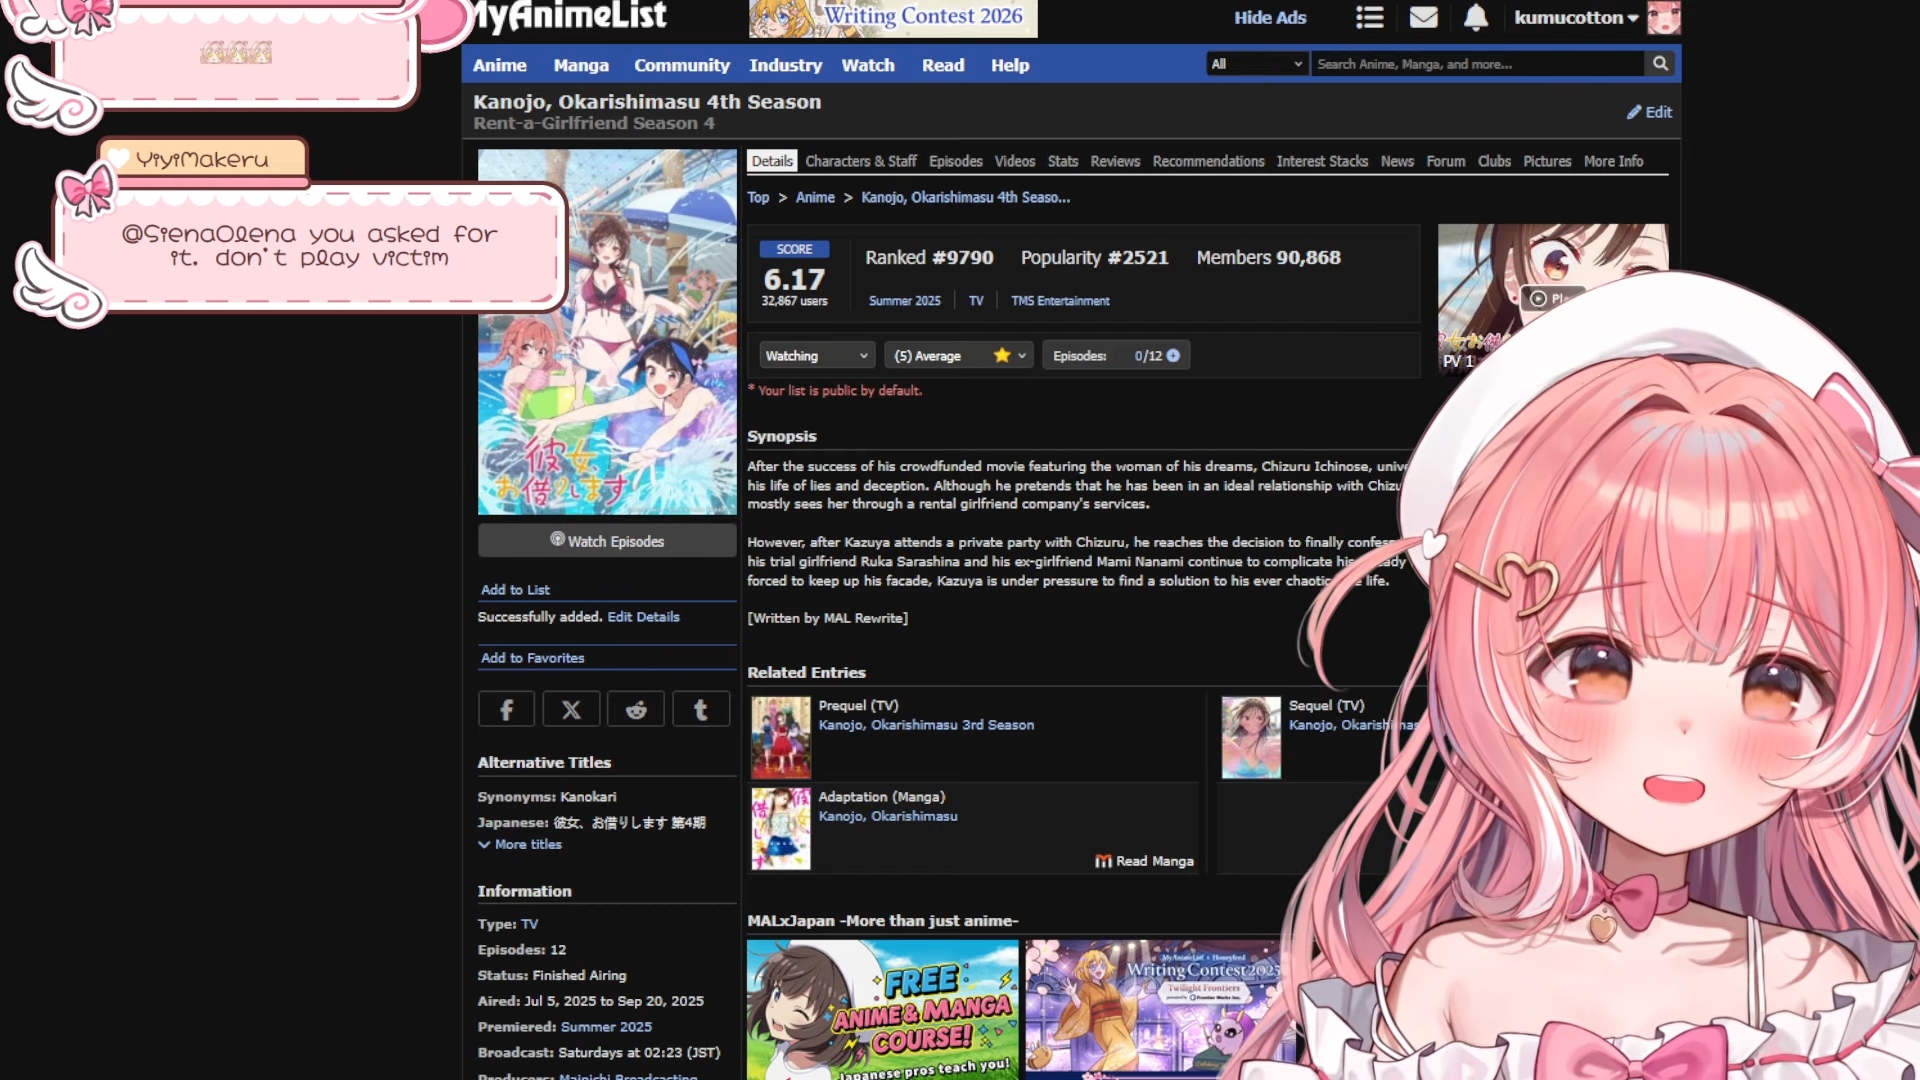The height and width of the screenshot is (1080, 1920).
Task: Click the search magnifier button
Action: point(1660,64)
